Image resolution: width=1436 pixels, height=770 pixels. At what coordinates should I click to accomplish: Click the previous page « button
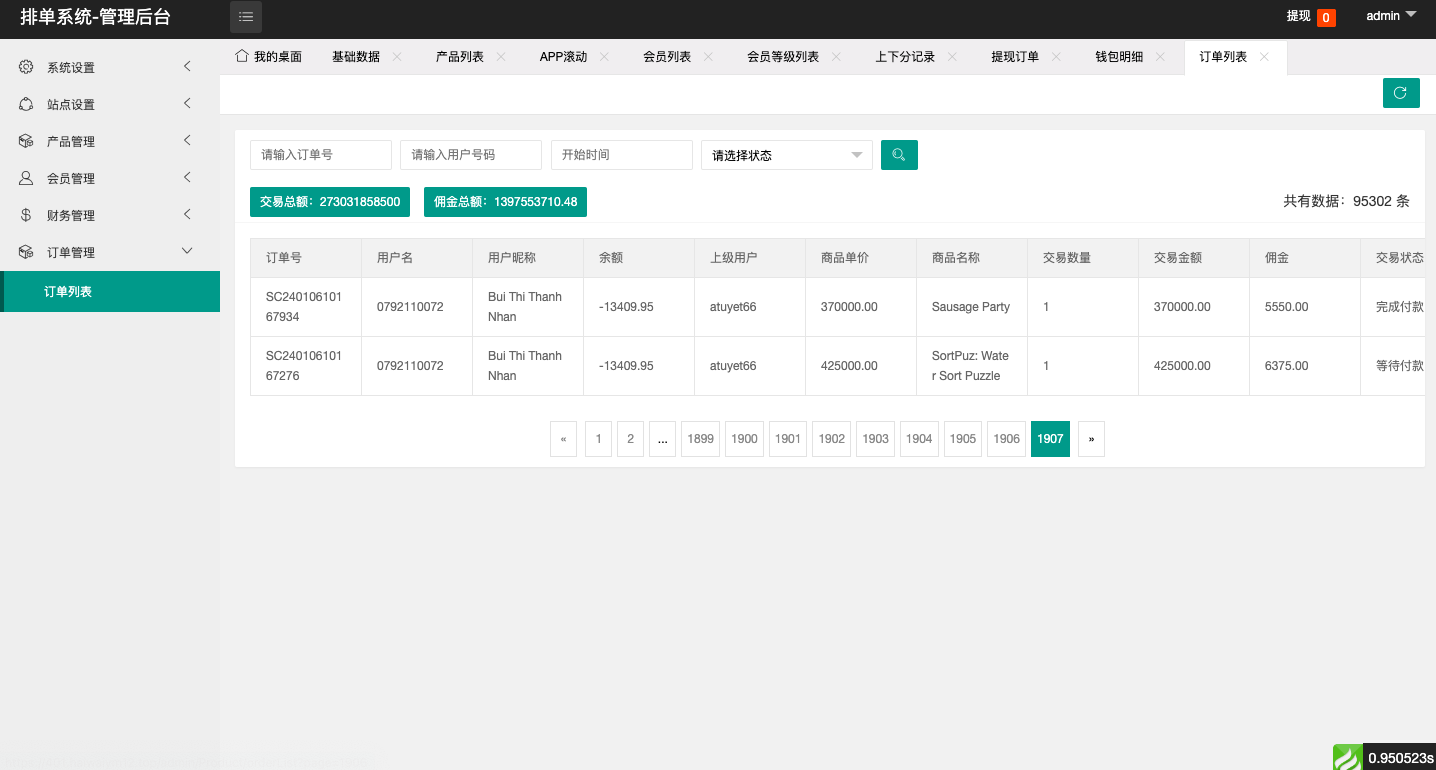click(x=563, y=439)
